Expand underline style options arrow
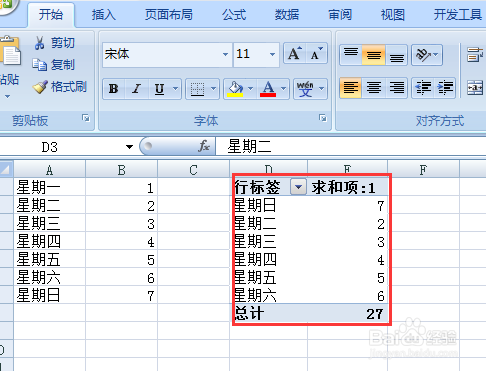Image resolution: width=486 pixels, height=371 pixels. pyautogui.click(x=175, y=89)
